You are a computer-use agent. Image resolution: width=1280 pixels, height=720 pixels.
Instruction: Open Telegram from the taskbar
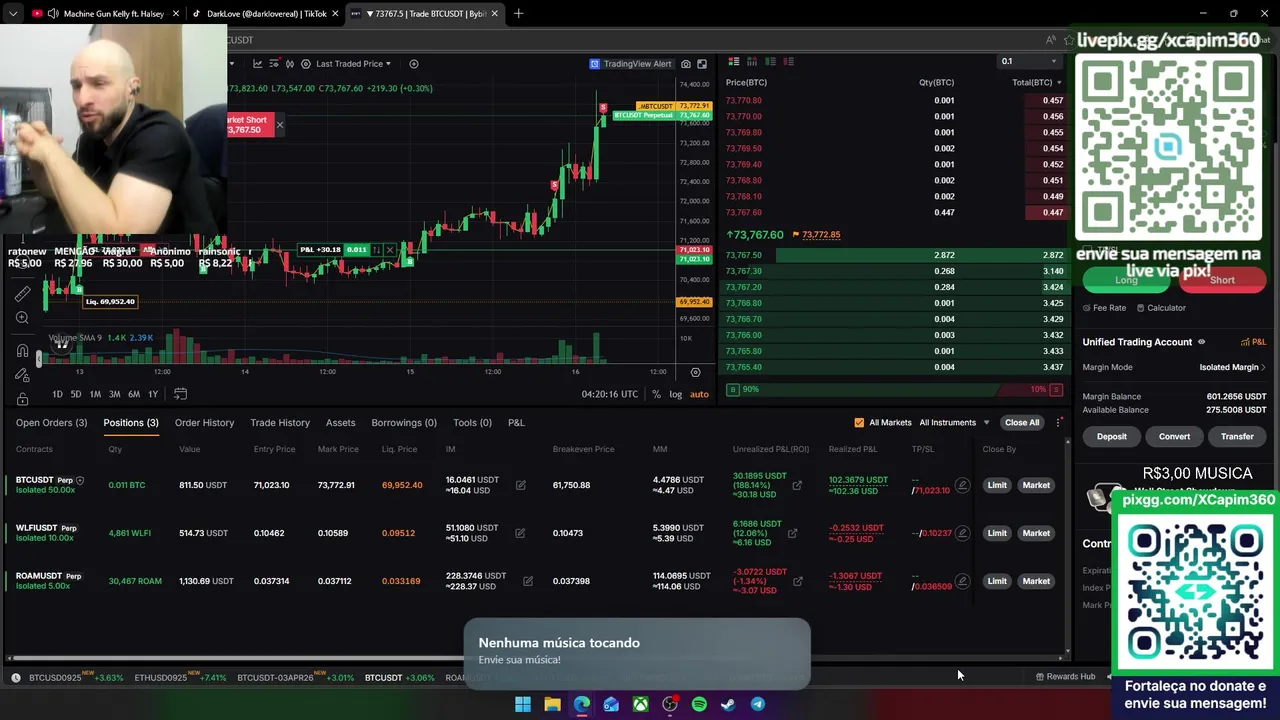click(758, 704)
